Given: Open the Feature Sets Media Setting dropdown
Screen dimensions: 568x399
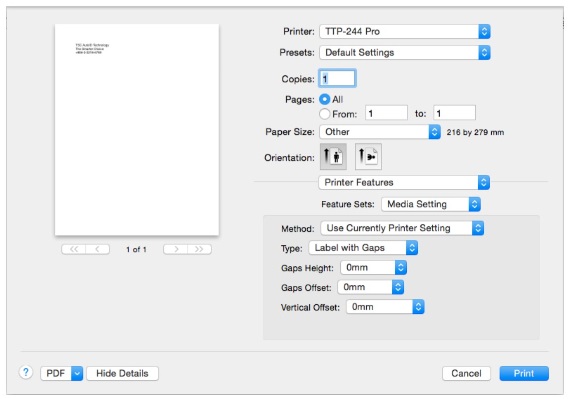Looking at the screenshot, I should pyautogui.click(x=431, y=204).
